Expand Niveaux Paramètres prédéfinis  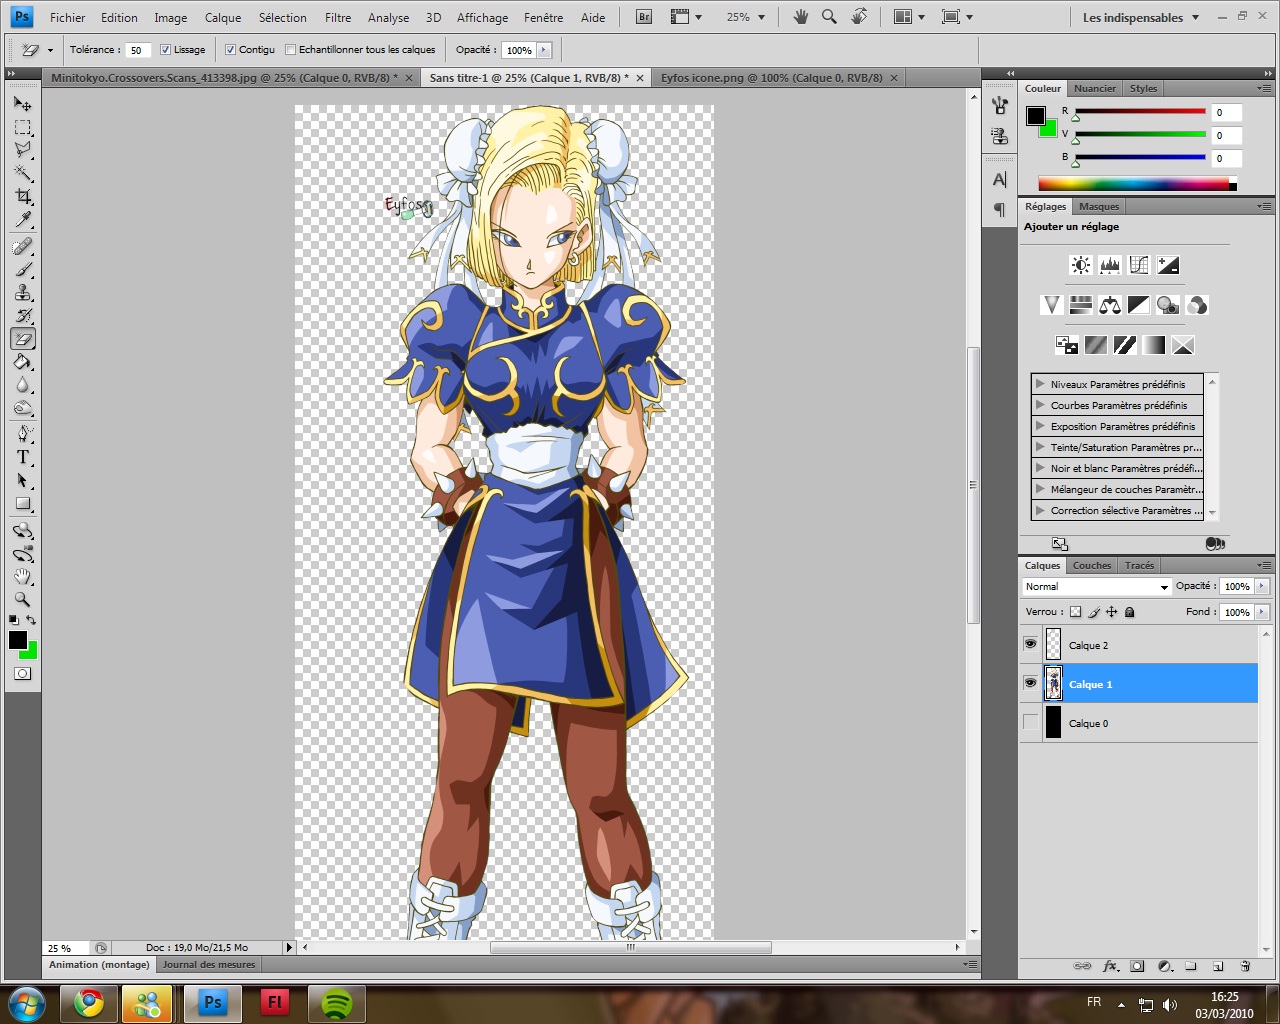click(x=1040, y=384)
